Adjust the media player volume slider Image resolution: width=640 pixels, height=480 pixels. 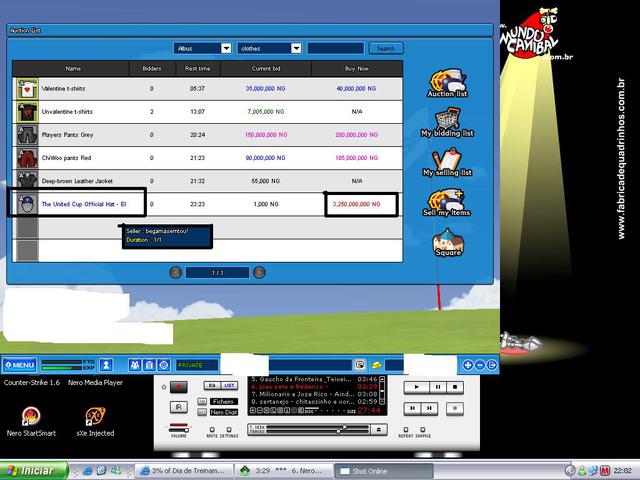tap(179, 428)
